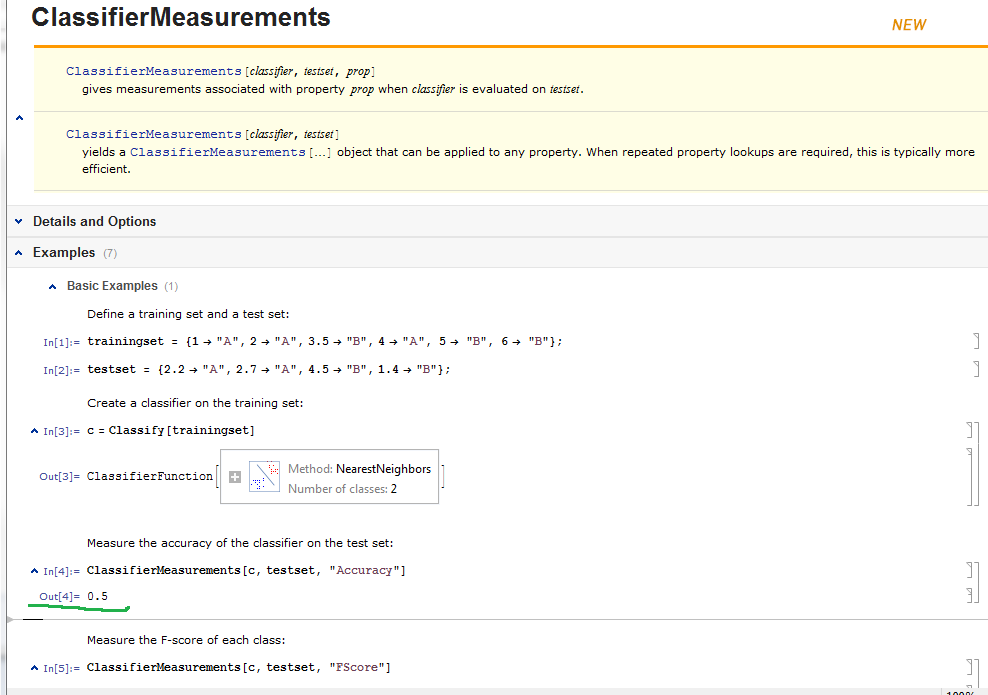The height and width of the screenshot is (695, 988).
Task: Select the cell bracket of In[2] testset
Action: (x=975, y=369)
